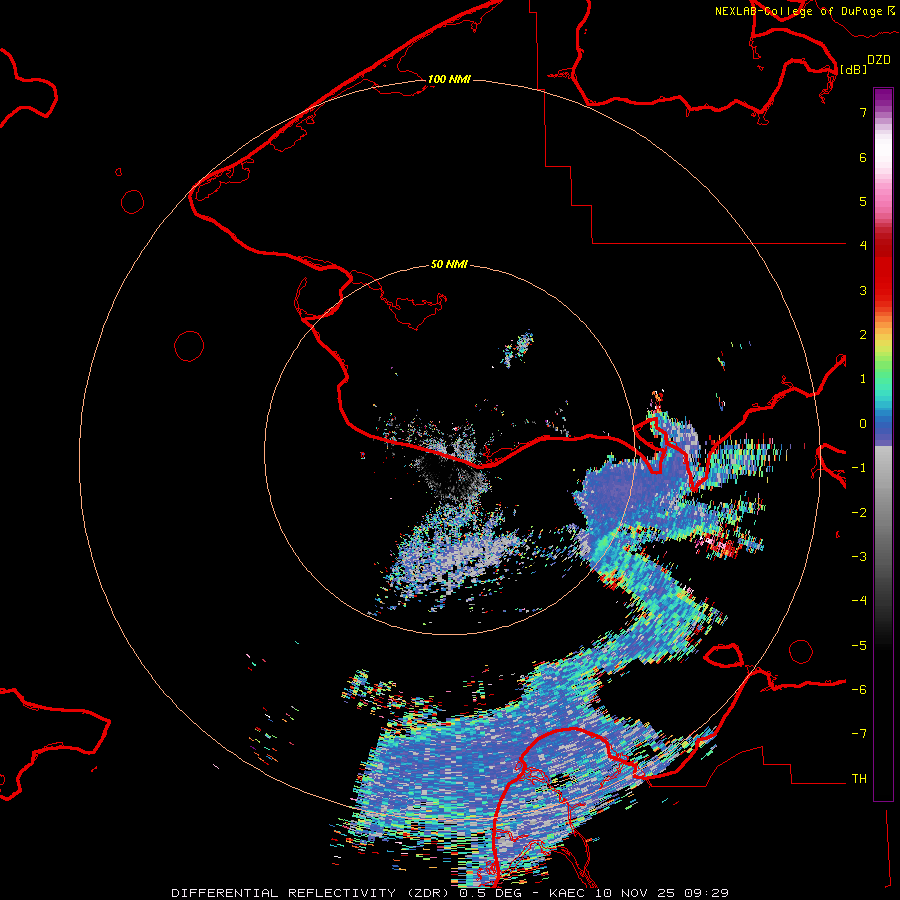This screenshot has height=900, width=900.
Task: Click the '-4' tick label on the scale
Action: tap(859, 601)
